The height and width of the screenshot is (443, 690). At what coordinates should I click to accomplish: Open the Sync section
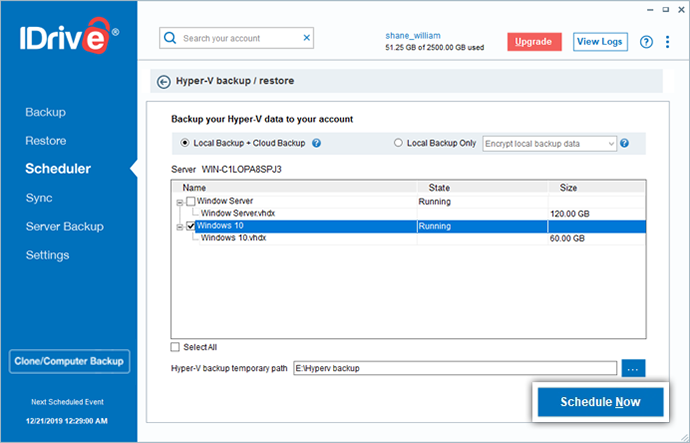pos(39,198)
